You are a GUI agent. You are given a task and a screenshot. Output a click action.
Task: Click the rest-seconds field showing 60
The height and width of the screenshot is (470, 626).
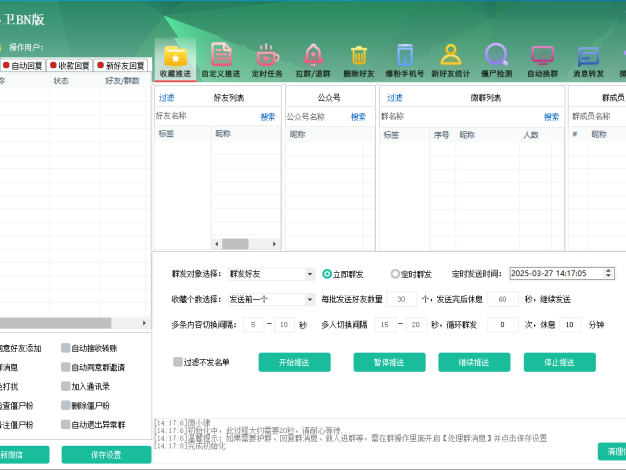pos(503,299)
